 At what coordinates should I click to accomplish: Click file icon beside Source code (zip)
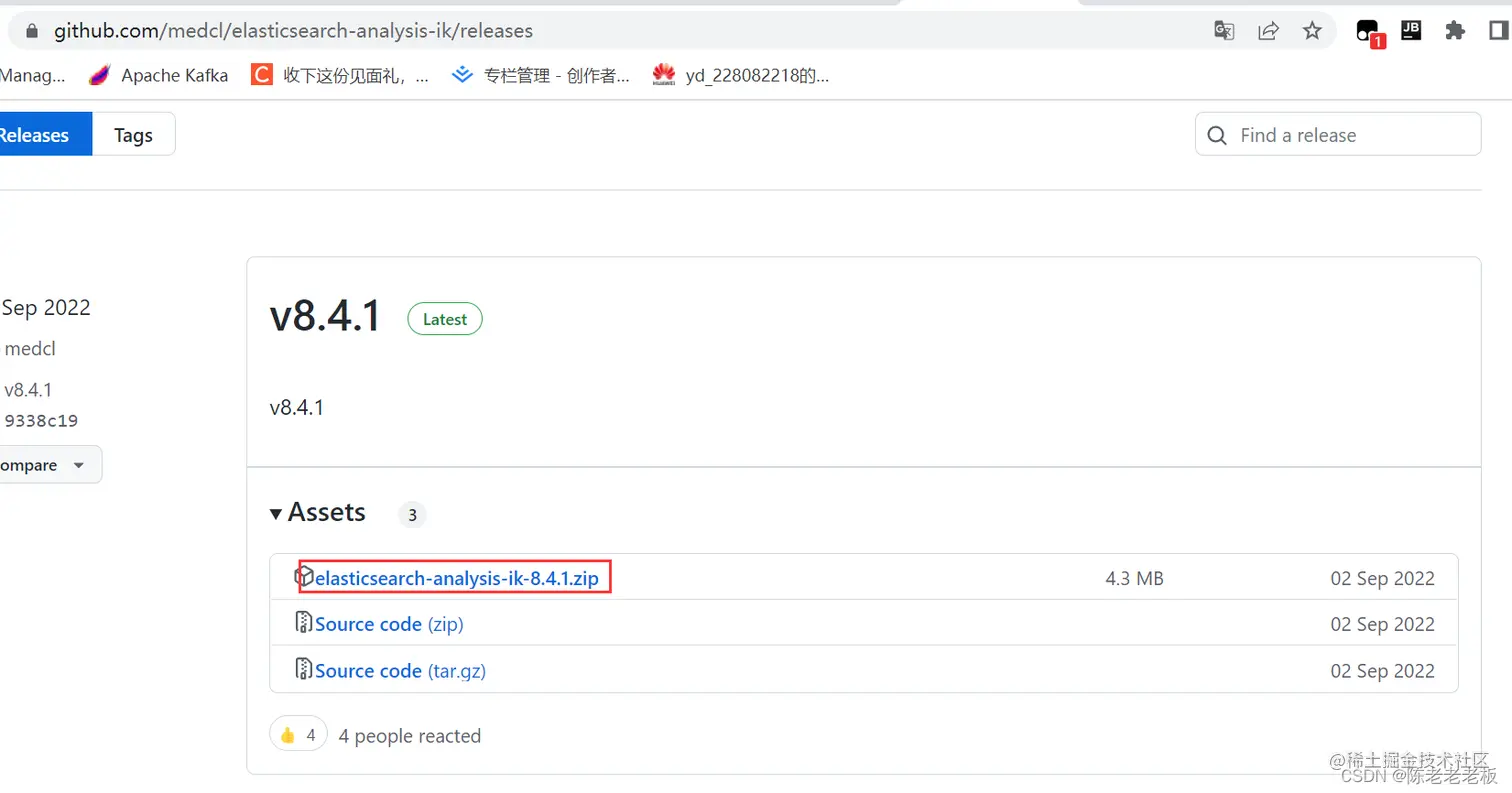tap(304, 623)
